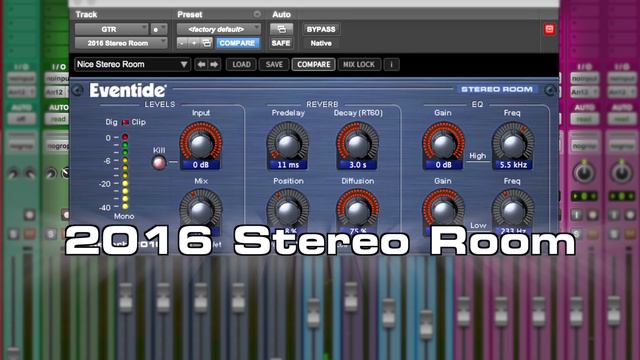Open the plugin settings librarian icon

coord(207,43)
